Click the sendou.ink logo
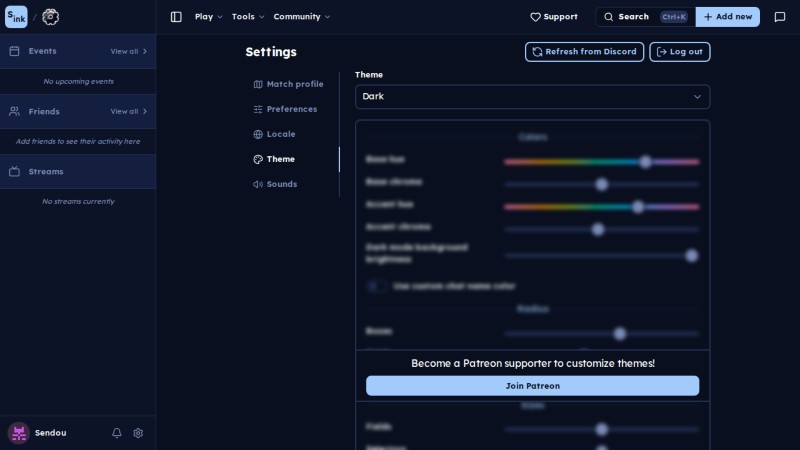The image size is (800, 450). click(x=16, y=17)
